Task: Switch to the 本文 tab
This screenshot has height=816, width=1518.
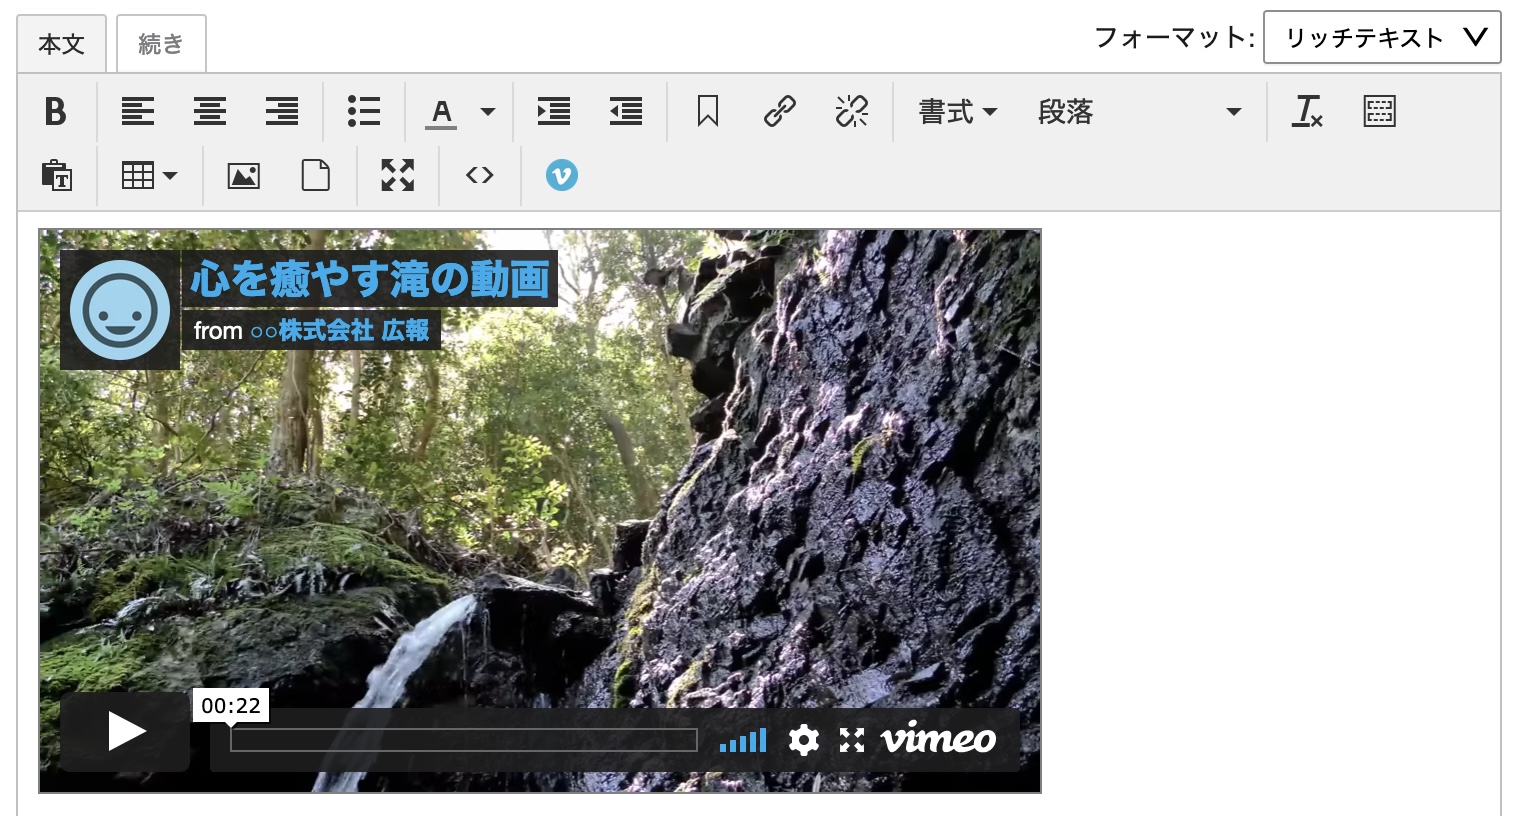Action: coord(62,44)
